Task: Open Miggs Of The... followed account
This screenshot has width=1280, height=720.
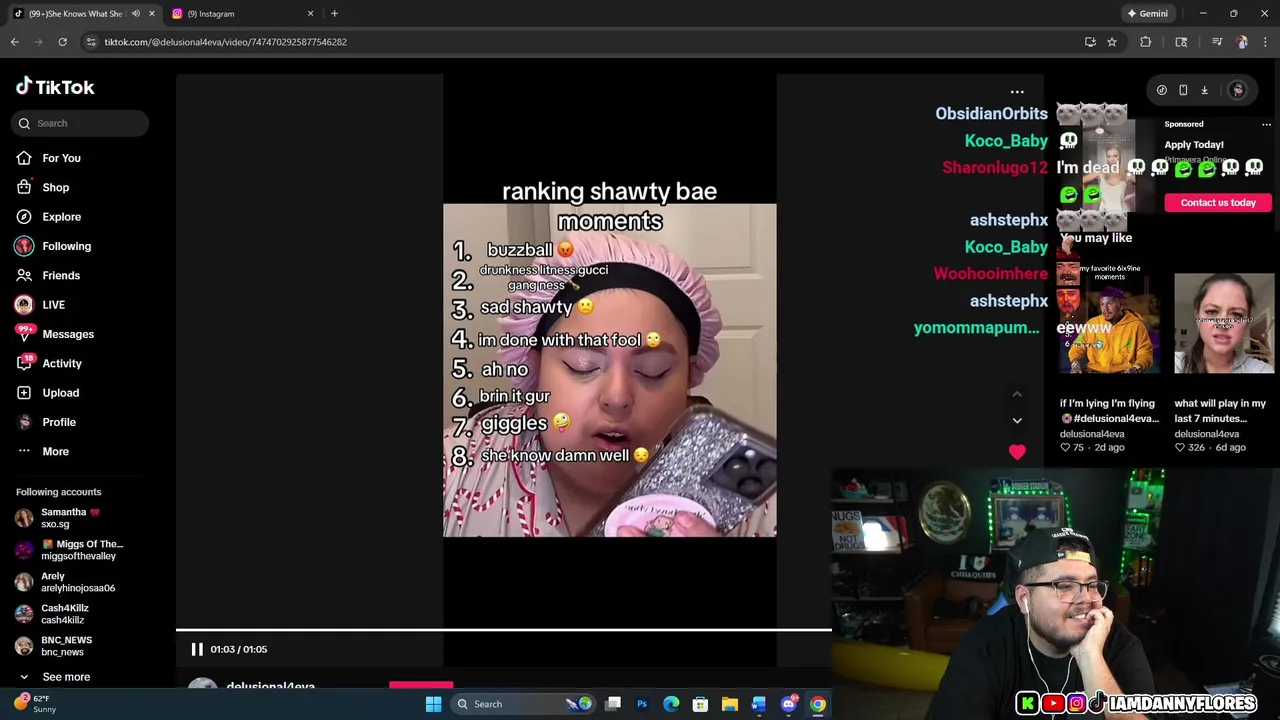Action: (70, 550)
